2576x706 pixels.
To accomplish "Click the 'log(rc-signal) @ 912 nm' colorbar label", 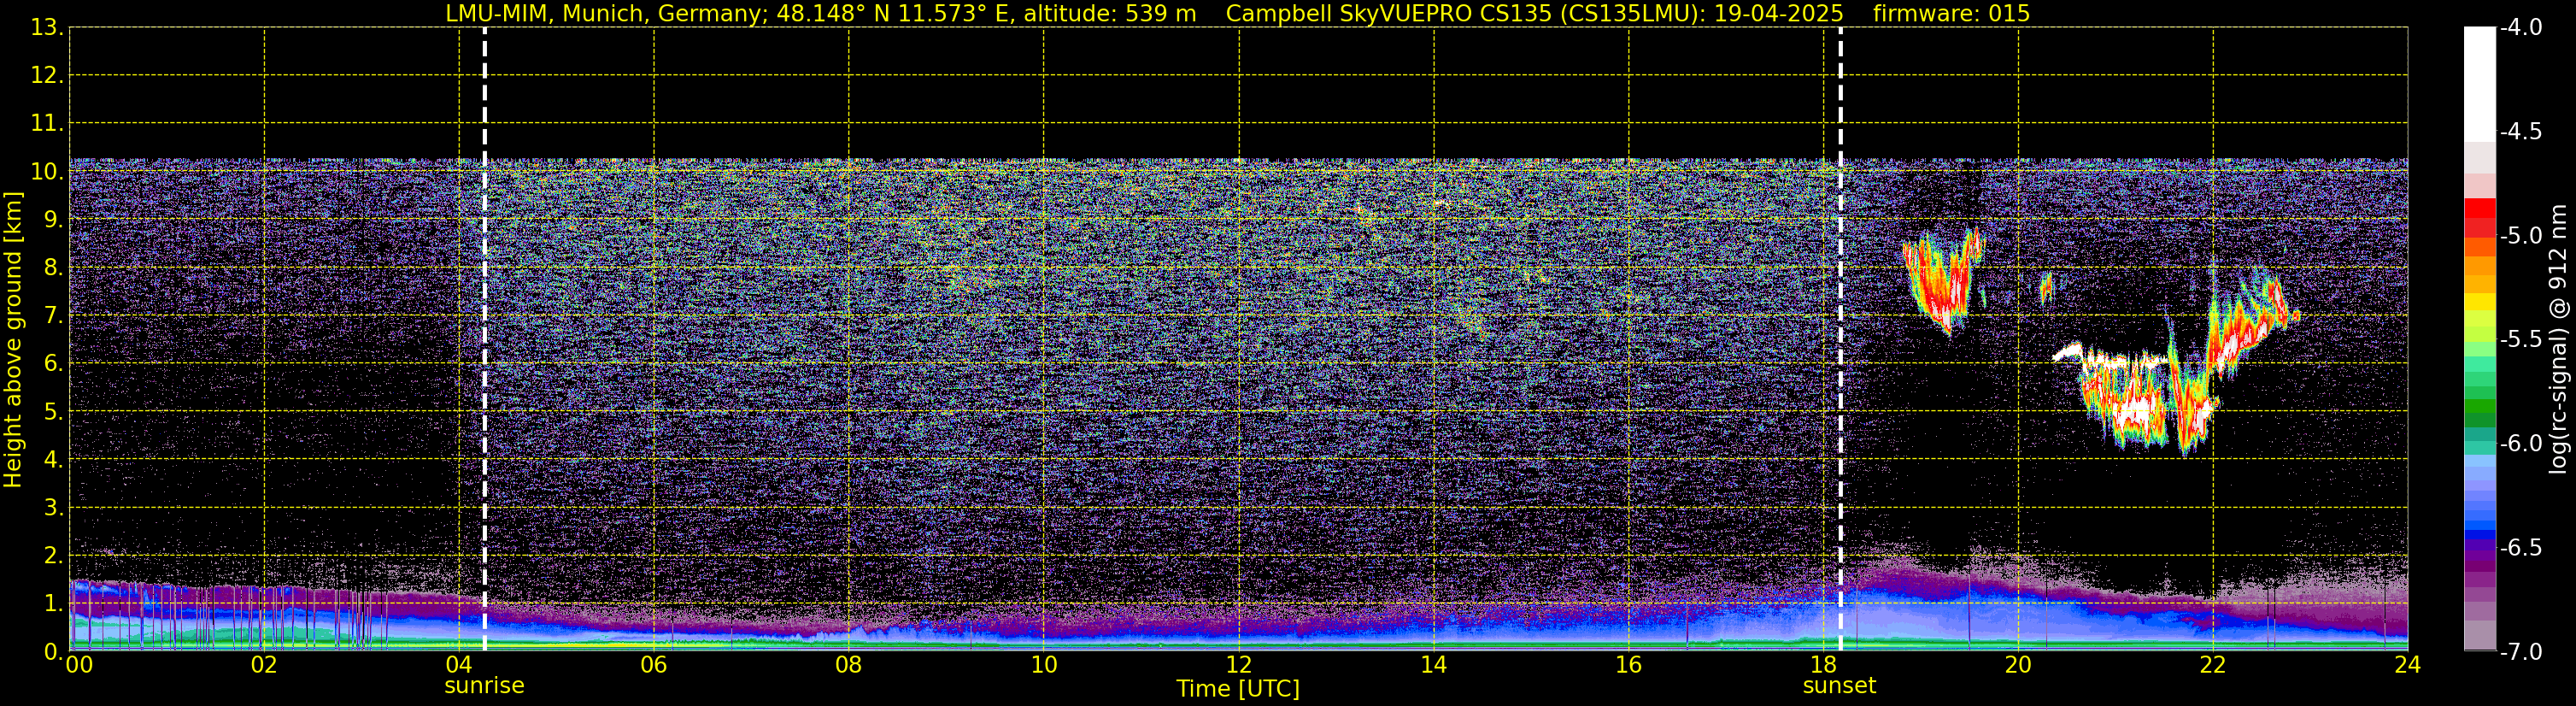I will click(x=2560, y=339).
